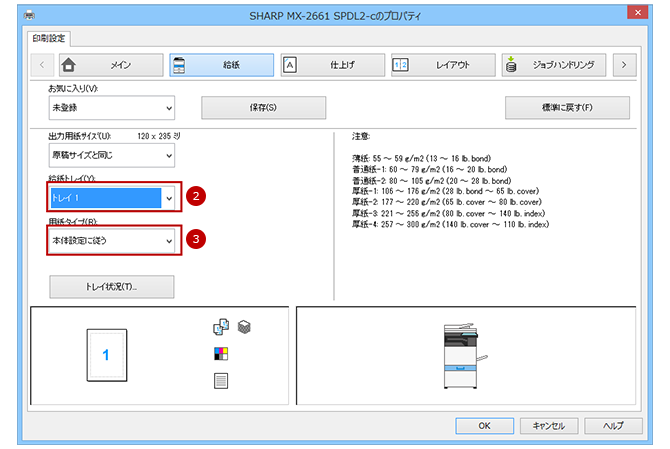Expand the 給紙トレイ dropdown showing トレイ 1

[x=112, y=198]
